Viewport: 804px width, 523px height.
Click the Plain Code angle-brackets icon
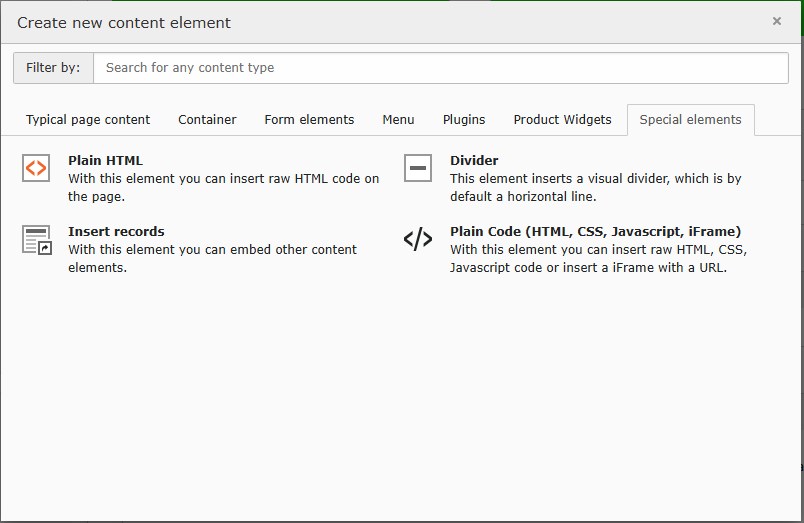coord(418,239)
